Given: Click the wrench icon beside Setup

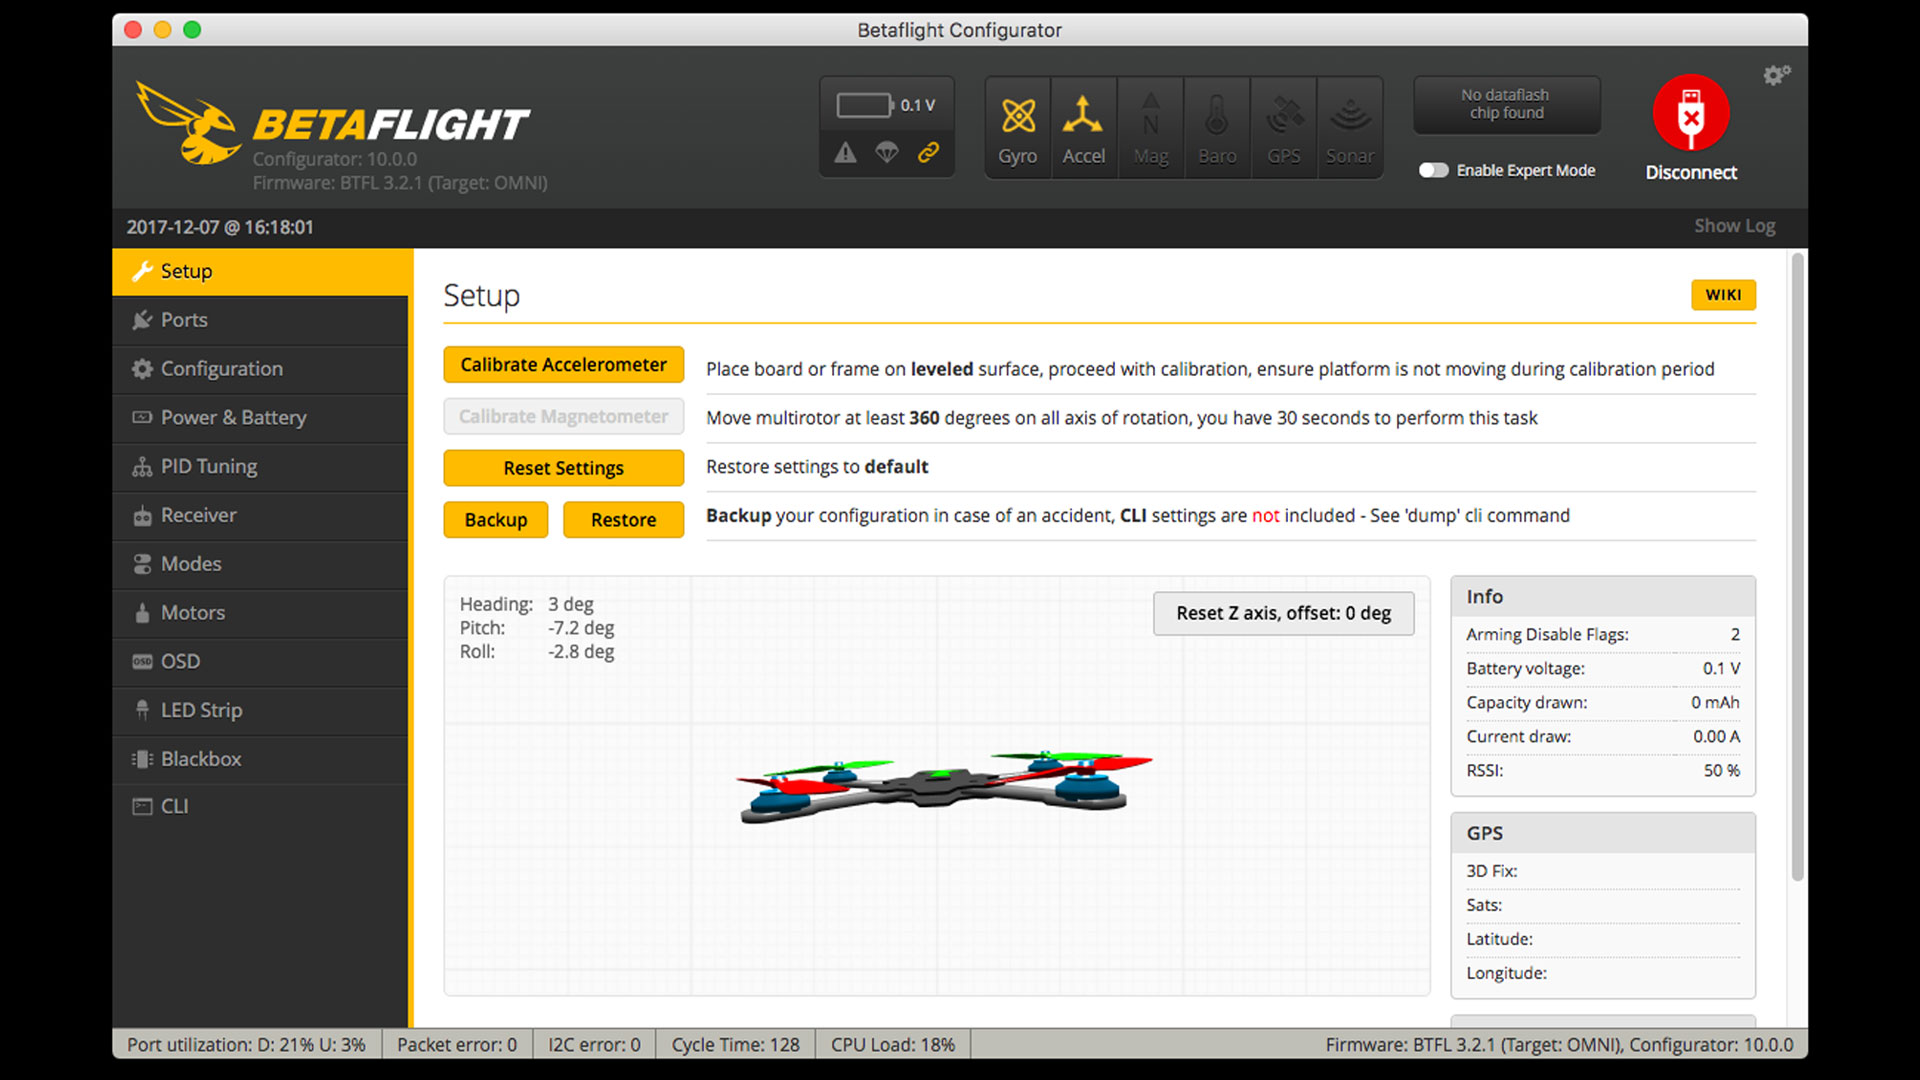Looking at the screenshot, I should (142, 271).
